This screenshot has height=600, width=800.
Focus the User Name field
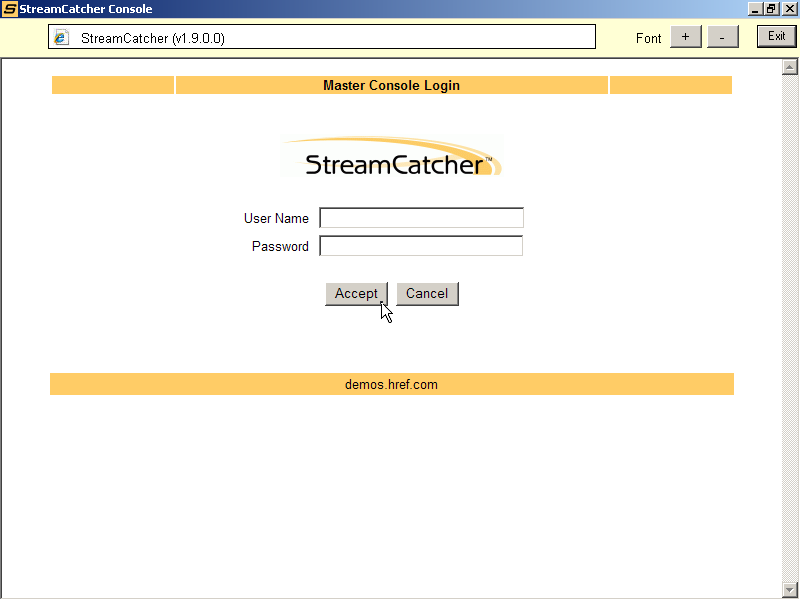421,218
